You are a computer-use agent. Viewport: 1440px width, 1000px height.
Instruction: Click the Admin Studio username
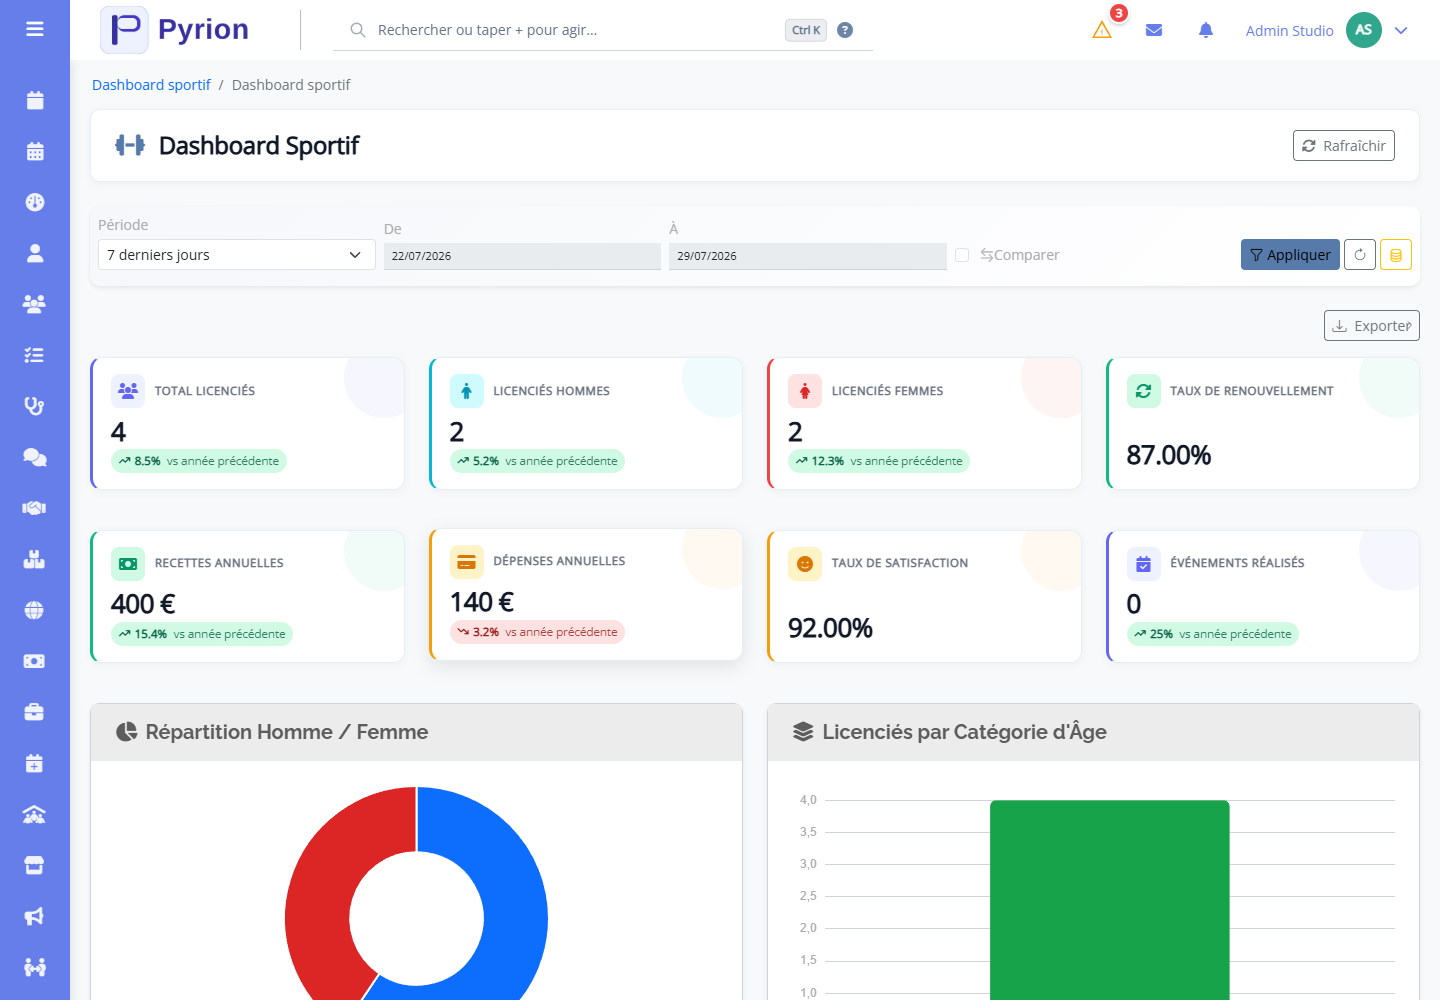click(x=1290, y=30)
